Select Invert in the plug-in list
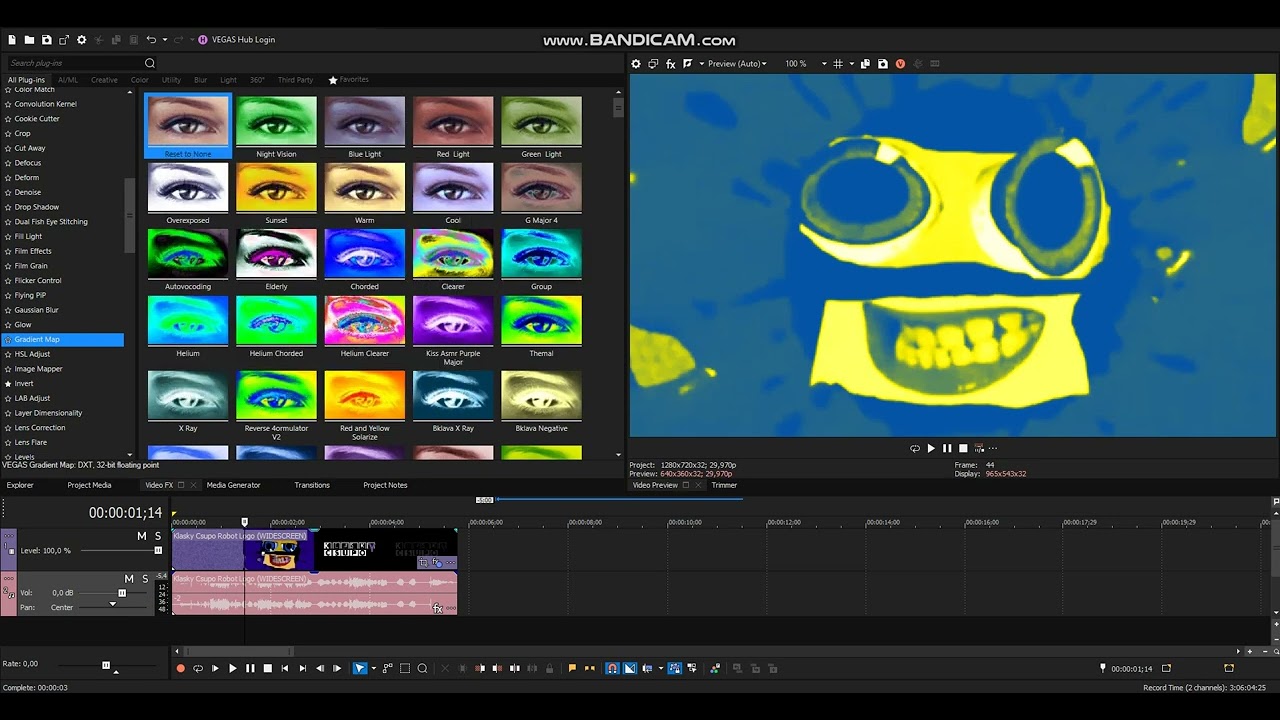This screenshot has width=1280, height=720. [24, 384]
